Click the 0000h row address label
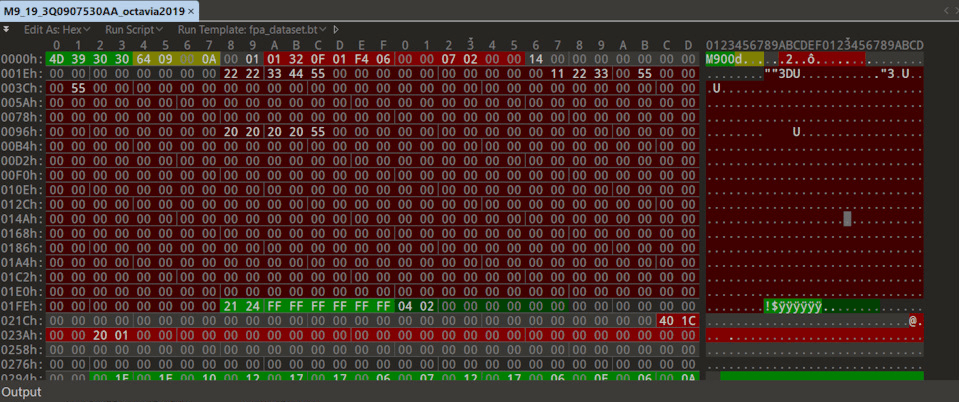This screenshot has width=959, height=402. 21,59
